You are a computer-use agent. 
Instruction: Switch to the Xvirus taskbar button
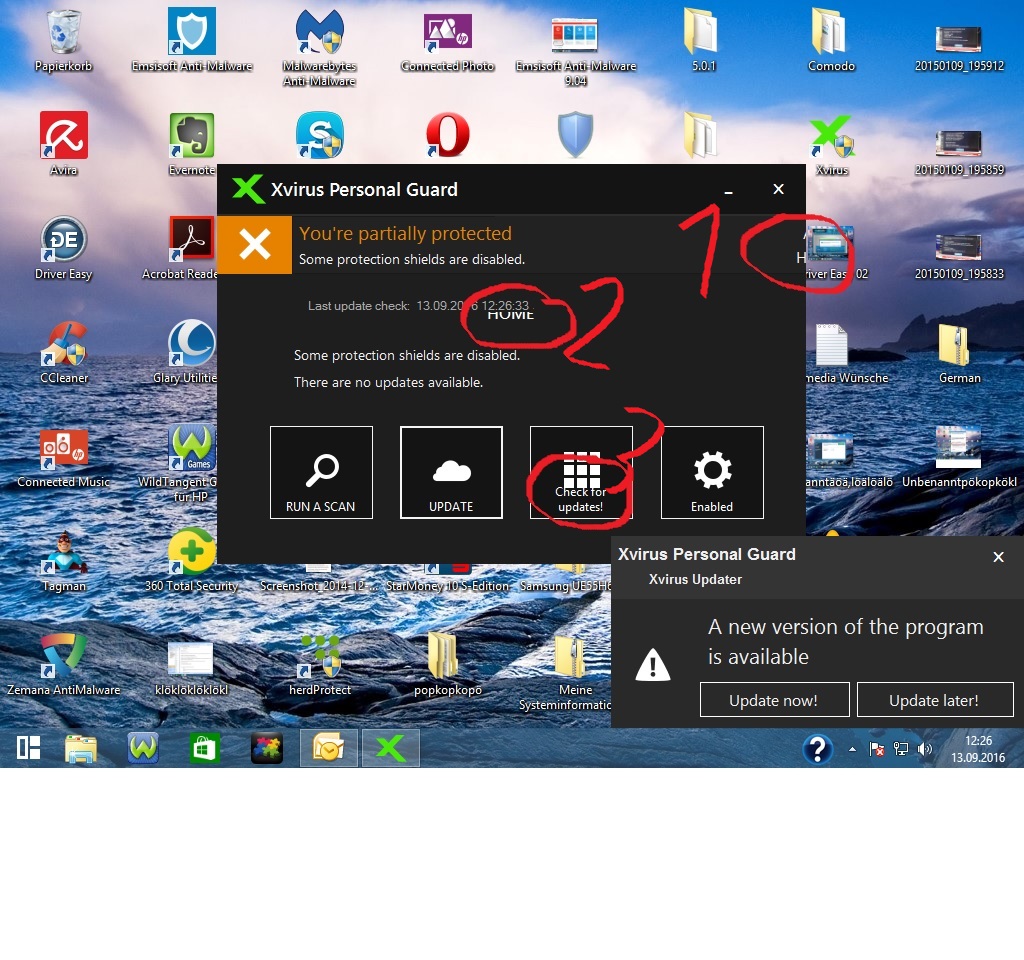tap(391, 748)
